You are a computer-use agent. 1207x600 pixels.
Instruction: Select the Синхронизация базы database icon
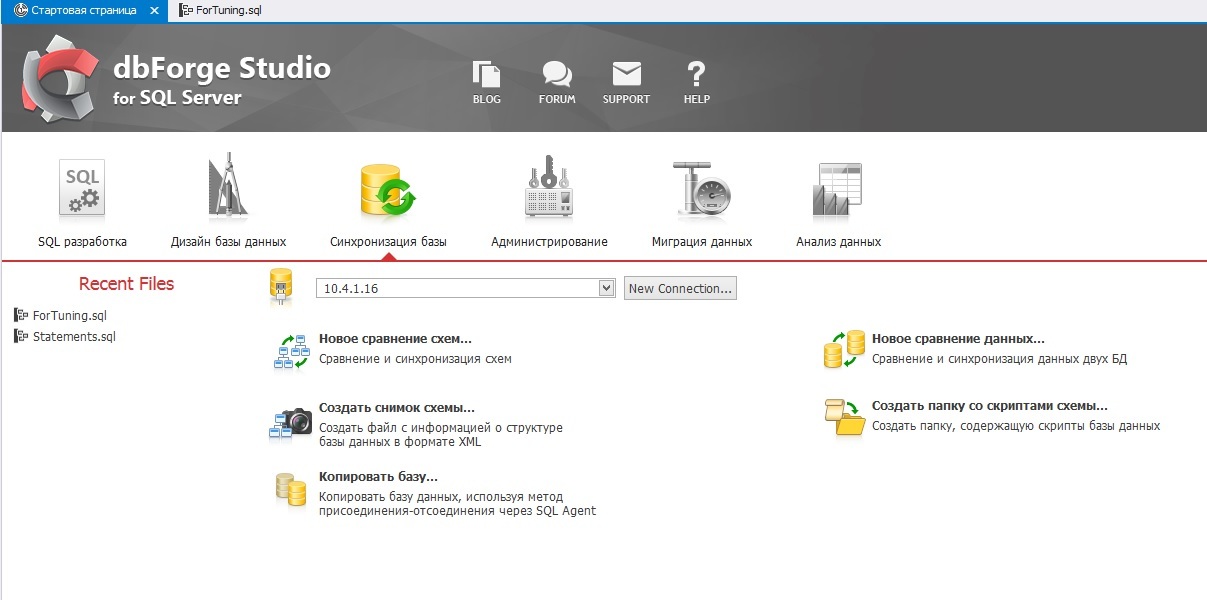coord(387,190)
